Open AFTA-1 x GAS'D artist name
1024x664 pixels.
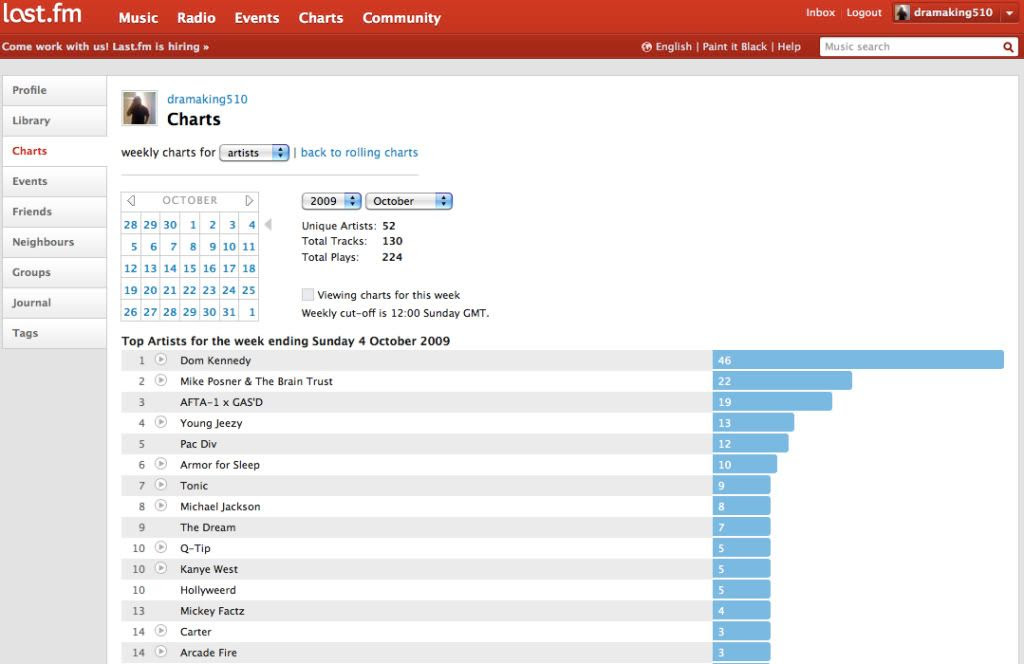[221, 402]
